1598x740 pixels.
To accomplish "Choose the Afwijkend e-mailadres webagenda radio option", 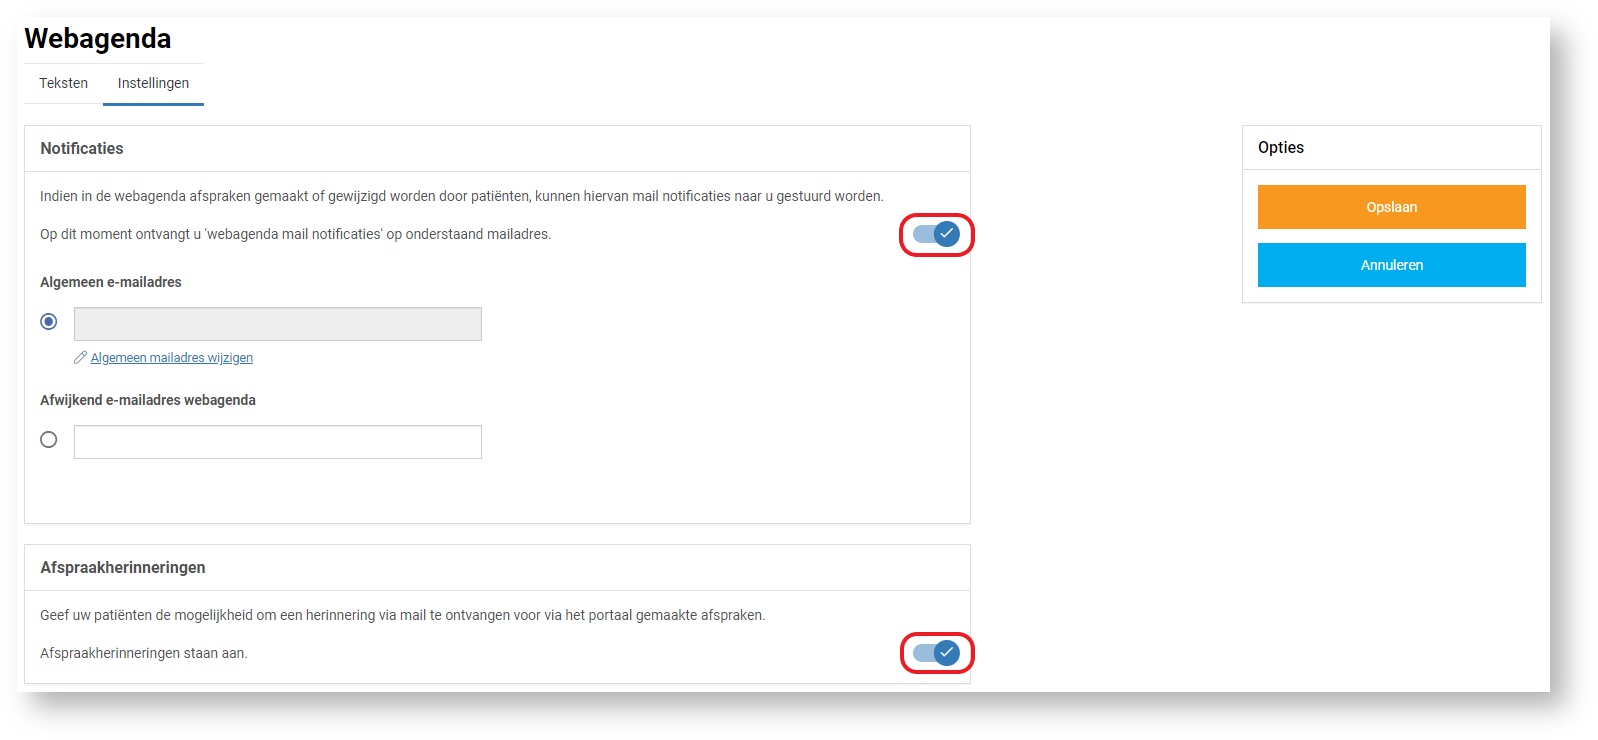I will [x=49, y=440].
